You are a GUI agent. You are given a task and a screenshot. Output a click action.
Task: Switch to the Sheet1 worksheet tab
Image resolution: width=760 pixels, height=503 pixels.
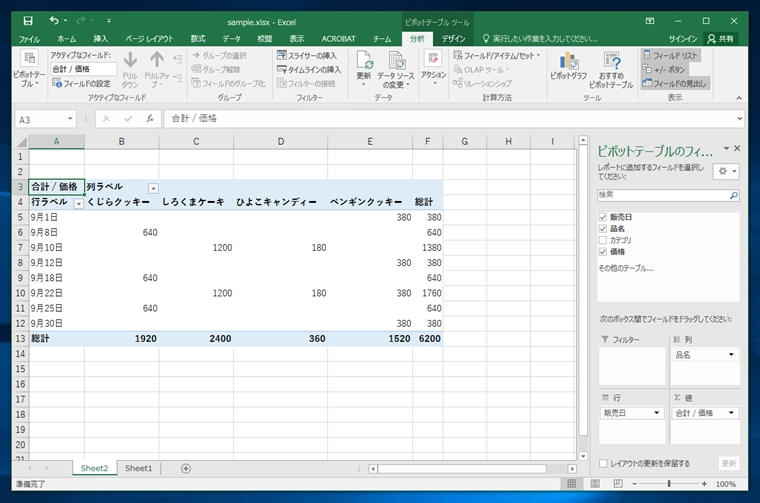coord(138,468)
